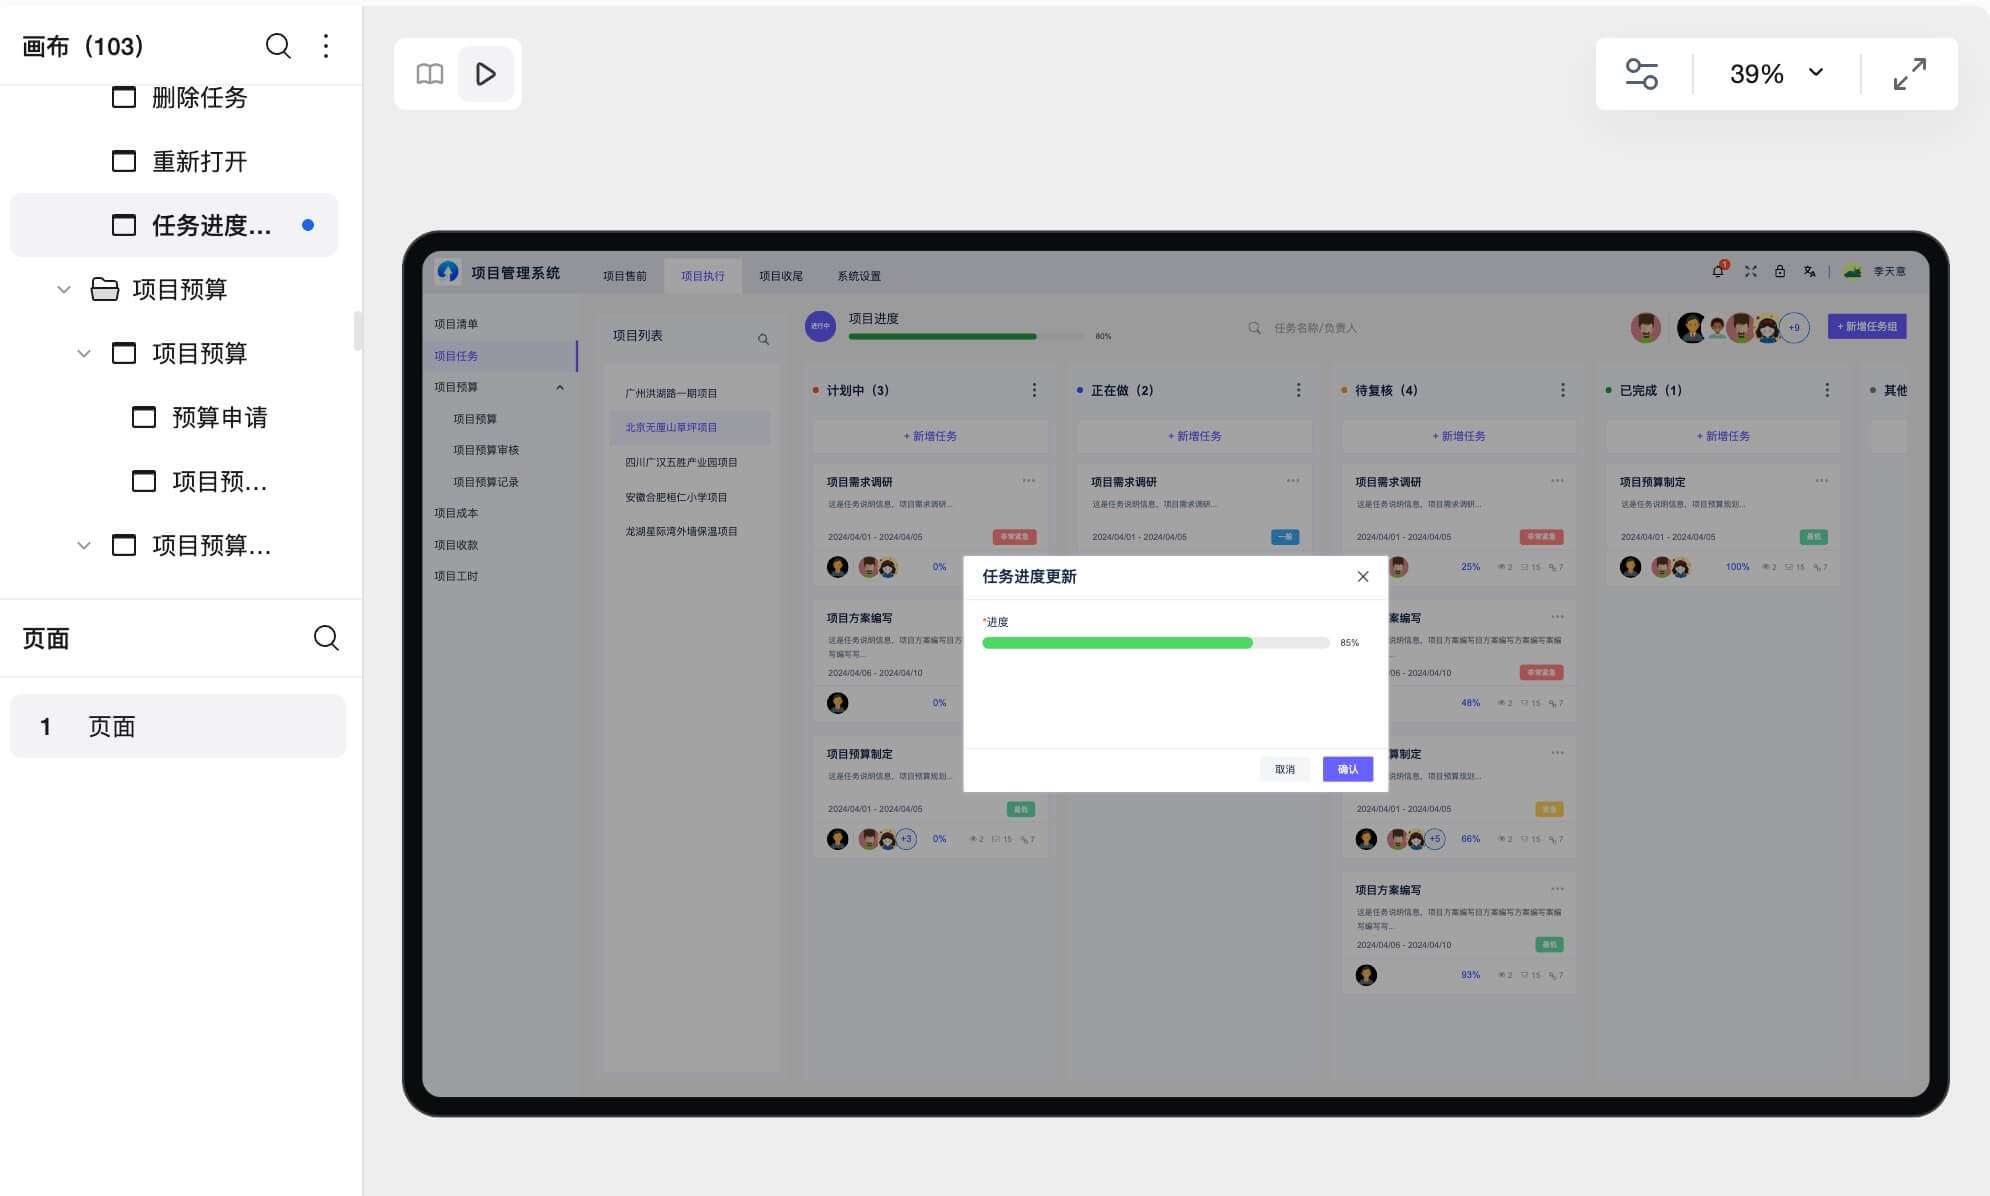
Task: Open the canvas three-dot more menu
Action: point(326,46)
